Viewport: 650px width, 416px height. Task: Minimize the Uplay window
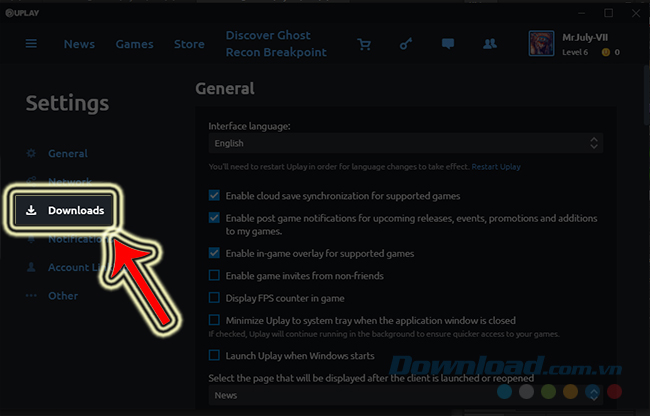582,13
